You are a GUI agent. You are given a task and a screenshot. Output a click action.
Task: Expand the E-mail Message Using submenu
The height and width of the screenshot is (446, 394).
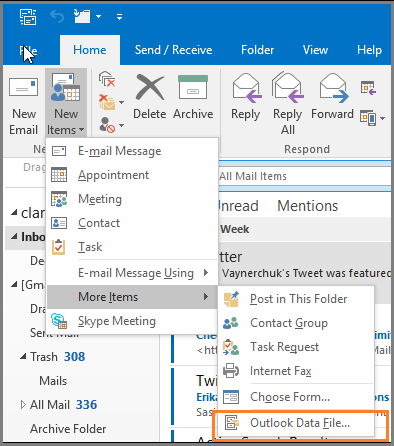[x=132, y=273]
